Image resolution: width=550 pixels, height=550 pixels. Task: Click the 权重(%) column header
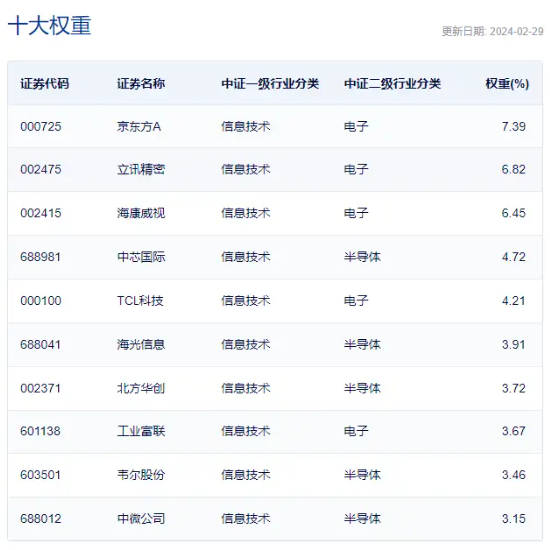tap(507, 84)
